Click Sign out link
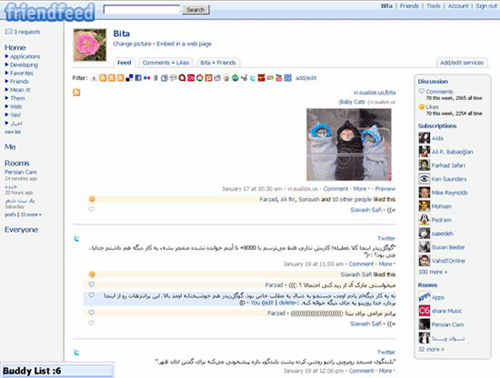This screenshot has height=378, width=500. coord(486,6)
